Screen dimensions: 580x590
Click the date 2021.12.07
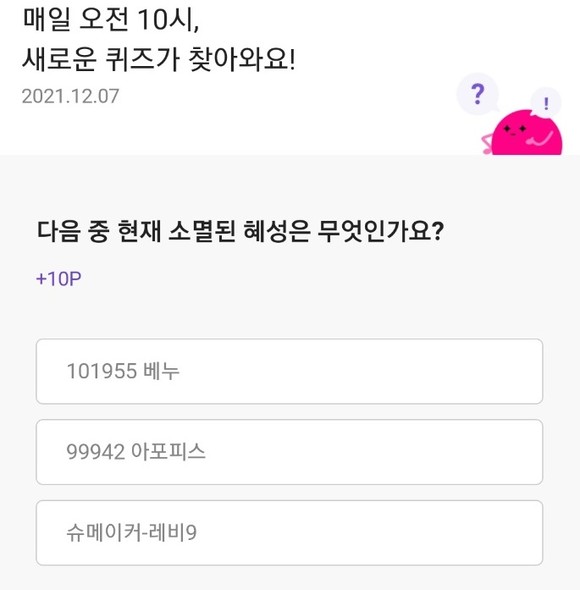[x=70, y=96]
